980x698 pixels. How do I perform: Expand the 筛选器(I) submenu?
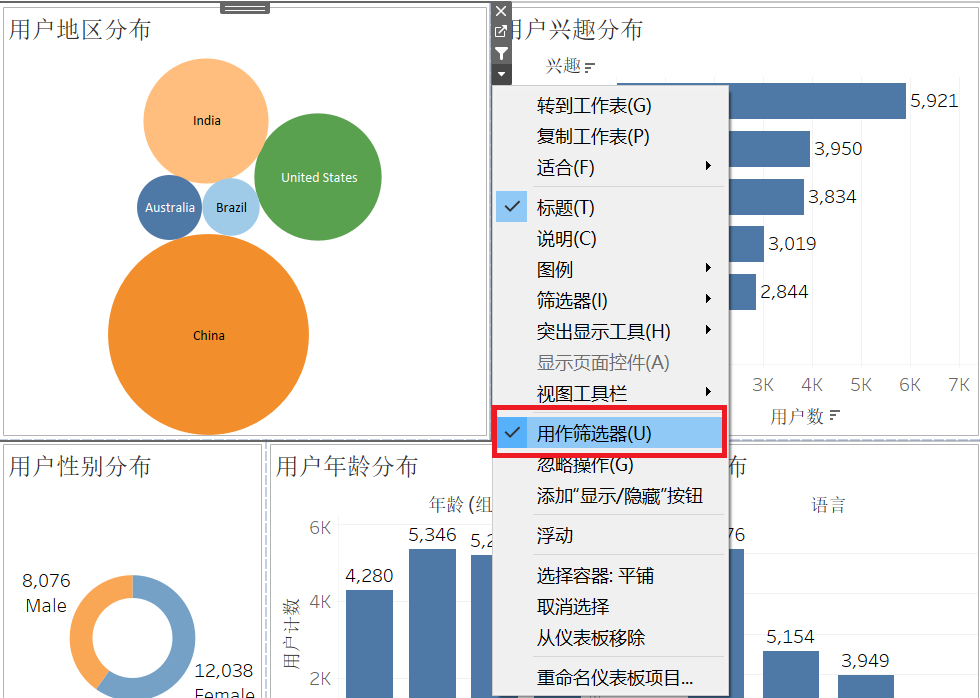click(610, 301)
